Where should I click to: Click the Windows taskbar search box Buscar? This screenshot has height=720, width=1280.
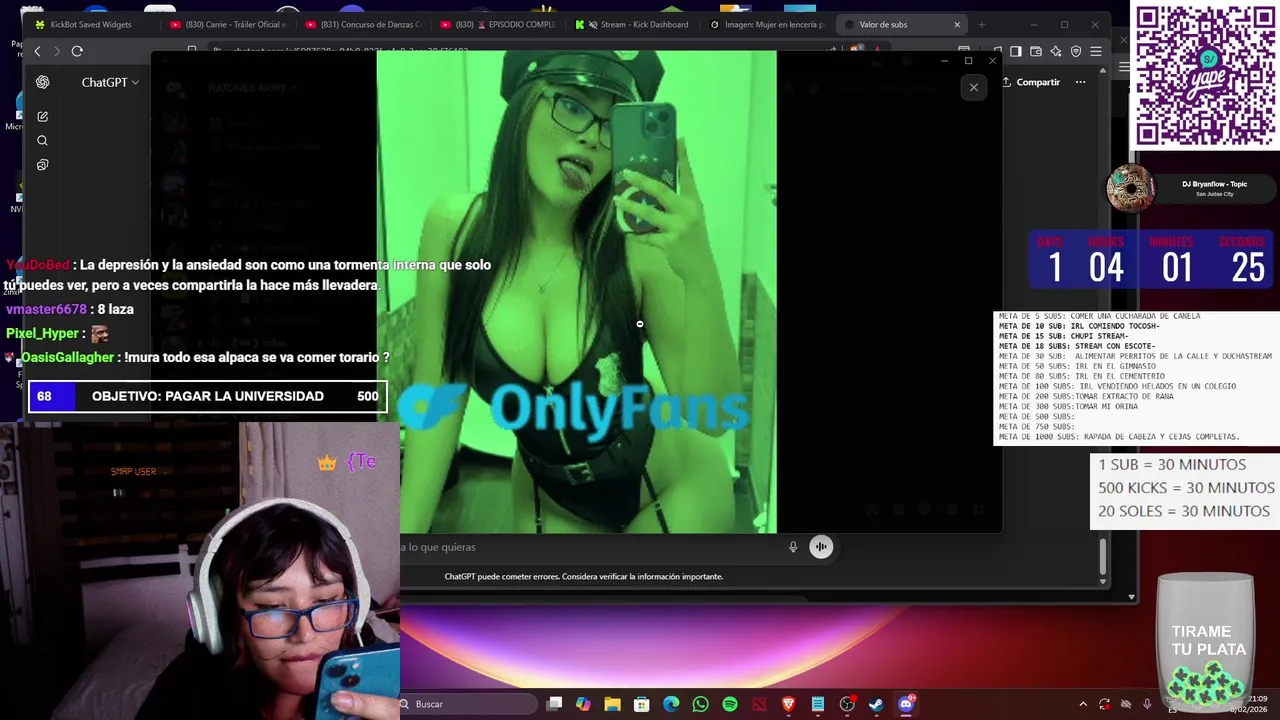tap(468, 704)
